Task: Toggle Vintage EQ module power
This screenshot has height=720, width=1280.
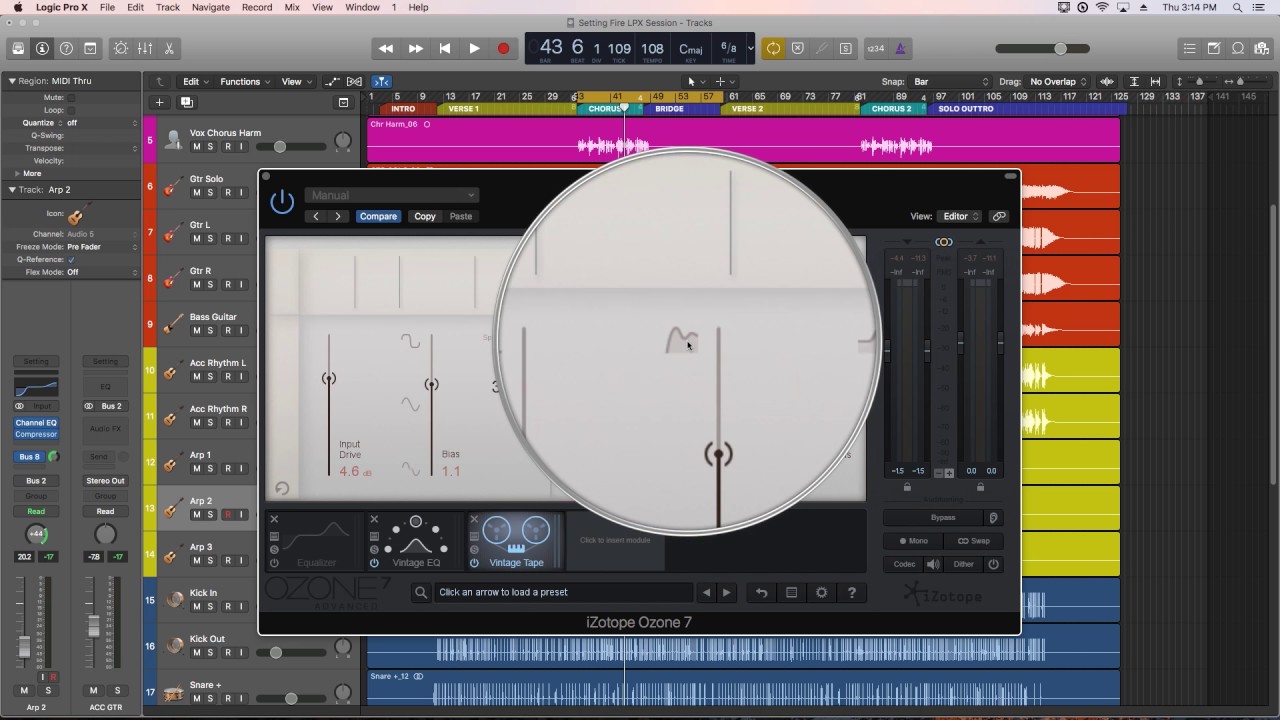Action: pos(374,563)
